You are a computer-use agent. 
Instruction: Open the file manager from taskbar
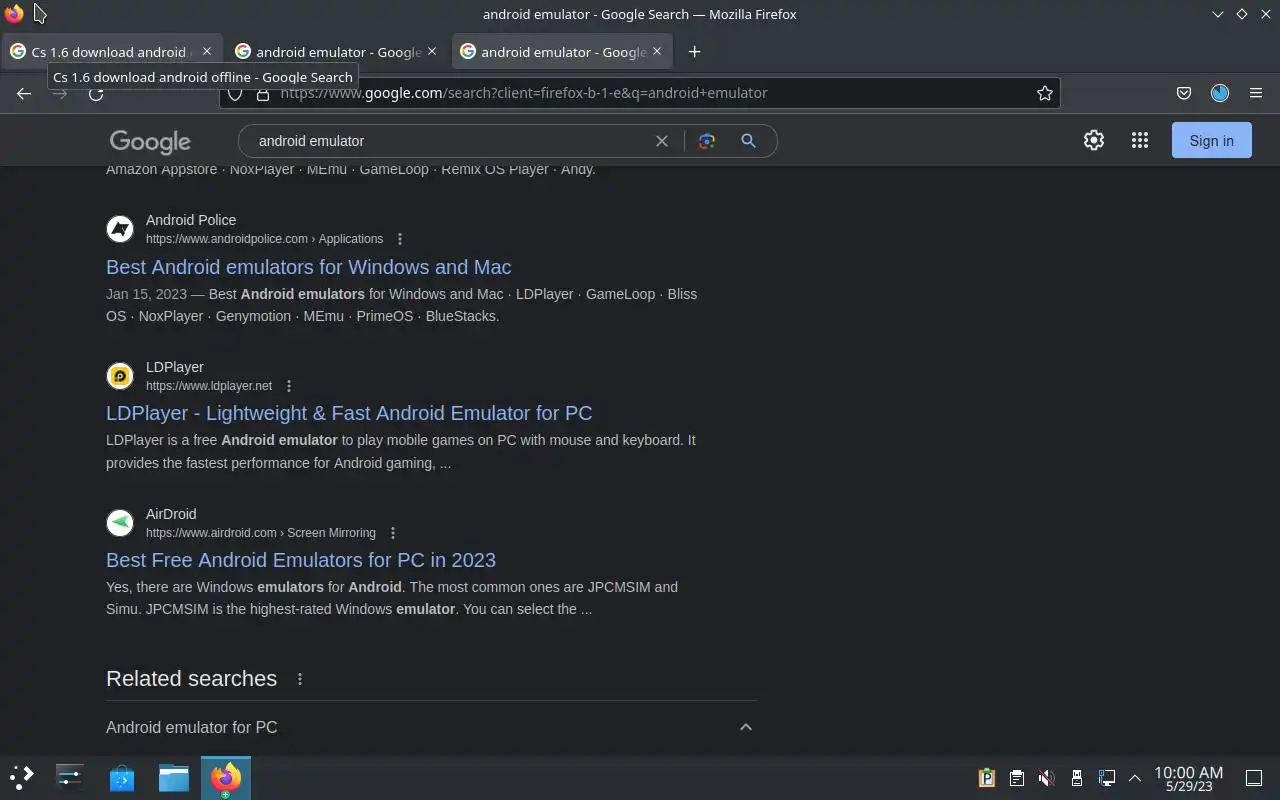(x=174, y=777)
